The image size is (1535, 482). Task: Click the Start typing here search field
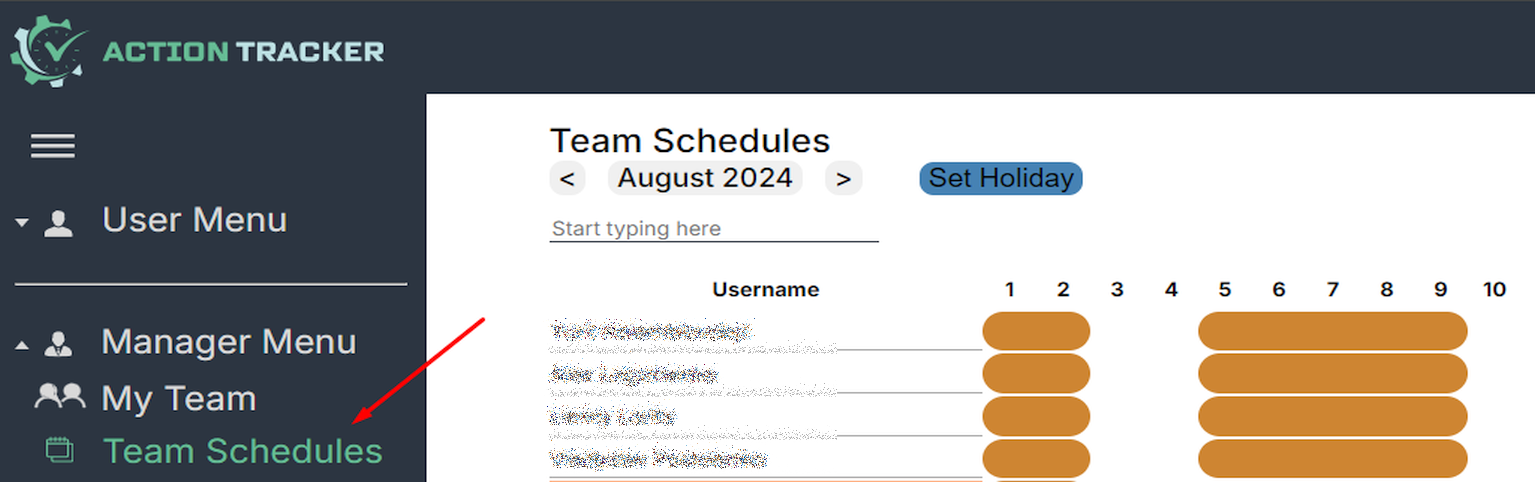[x=714, y=229]
